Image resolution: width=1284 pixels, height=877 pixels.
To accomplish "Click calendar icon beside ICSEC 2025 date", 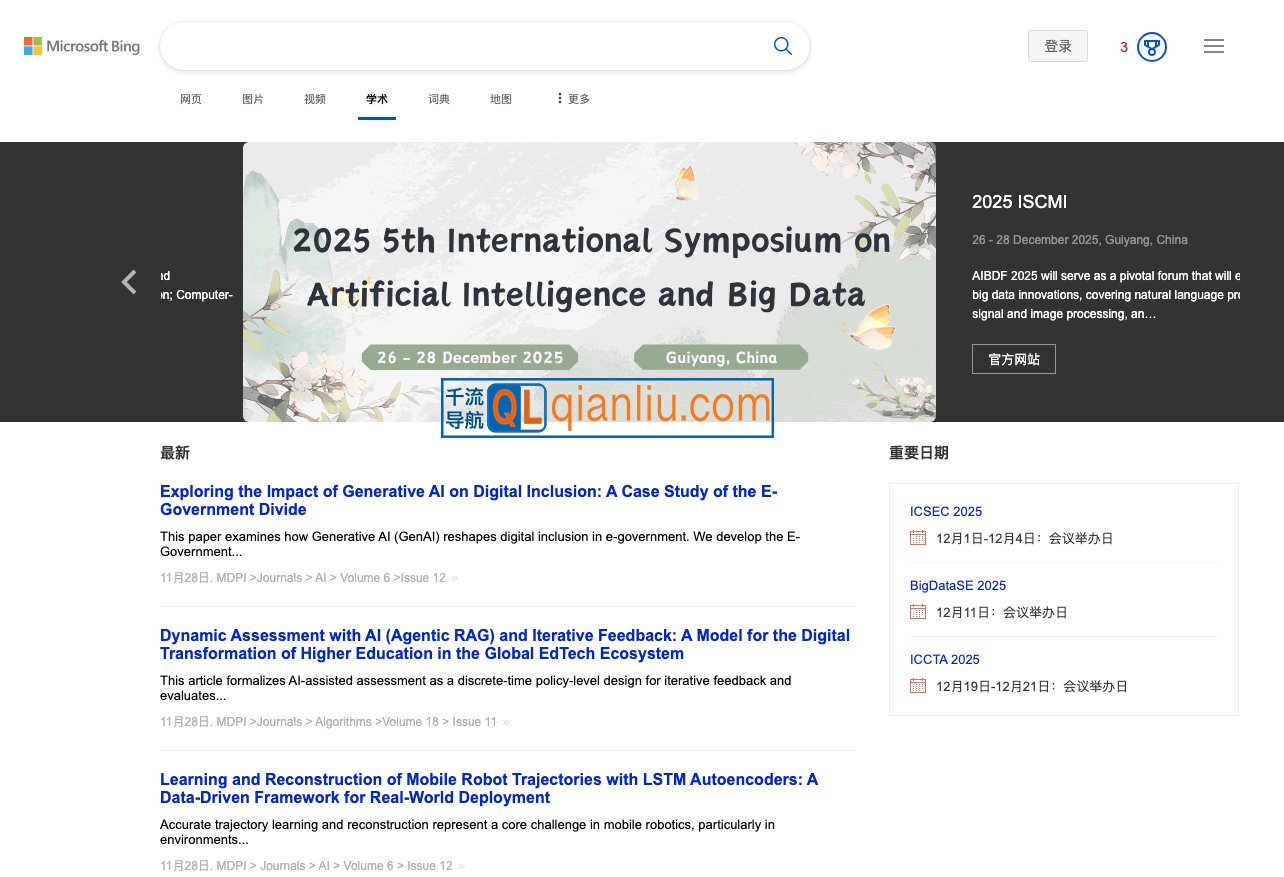I will 918,538.
